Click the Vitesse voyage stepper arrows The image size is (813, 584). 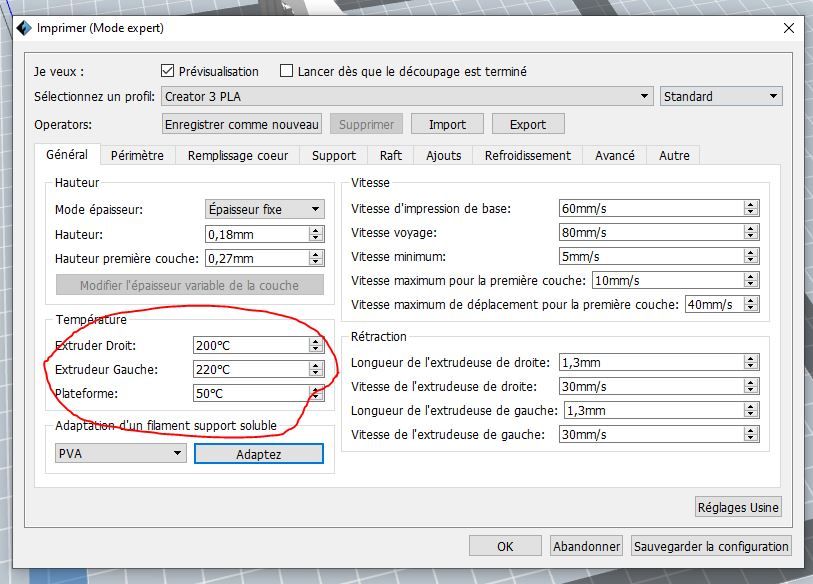751,232
